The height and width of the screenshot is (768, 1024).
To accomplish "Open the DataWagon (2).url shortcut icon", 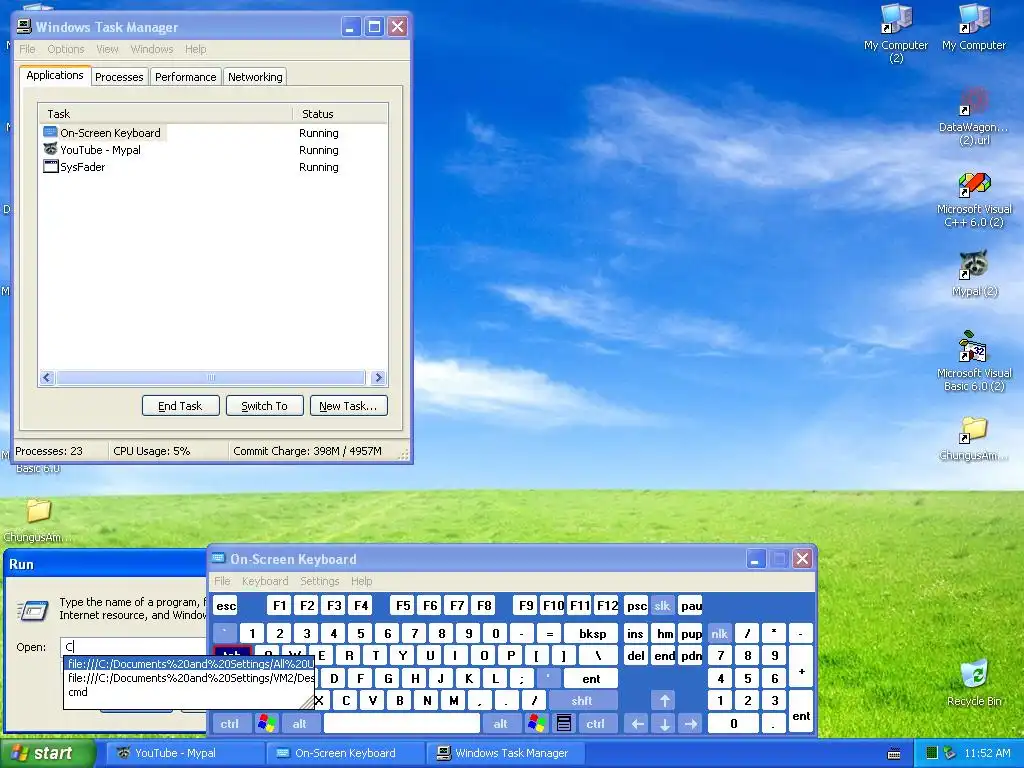I will (973, 103).
